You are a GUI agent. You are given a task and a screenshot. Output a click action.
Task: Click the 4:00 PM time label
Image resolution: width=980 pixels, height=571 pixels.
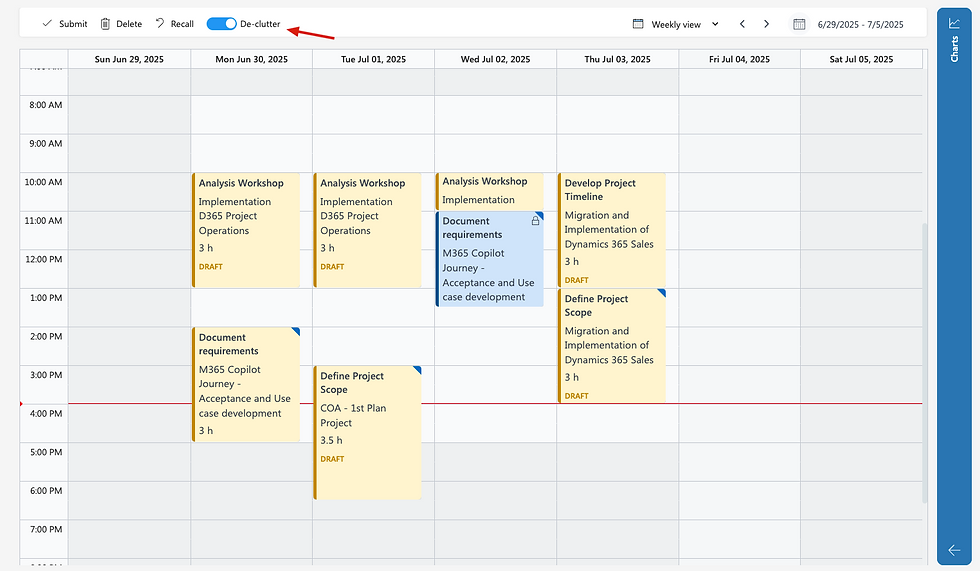(46, 414)
